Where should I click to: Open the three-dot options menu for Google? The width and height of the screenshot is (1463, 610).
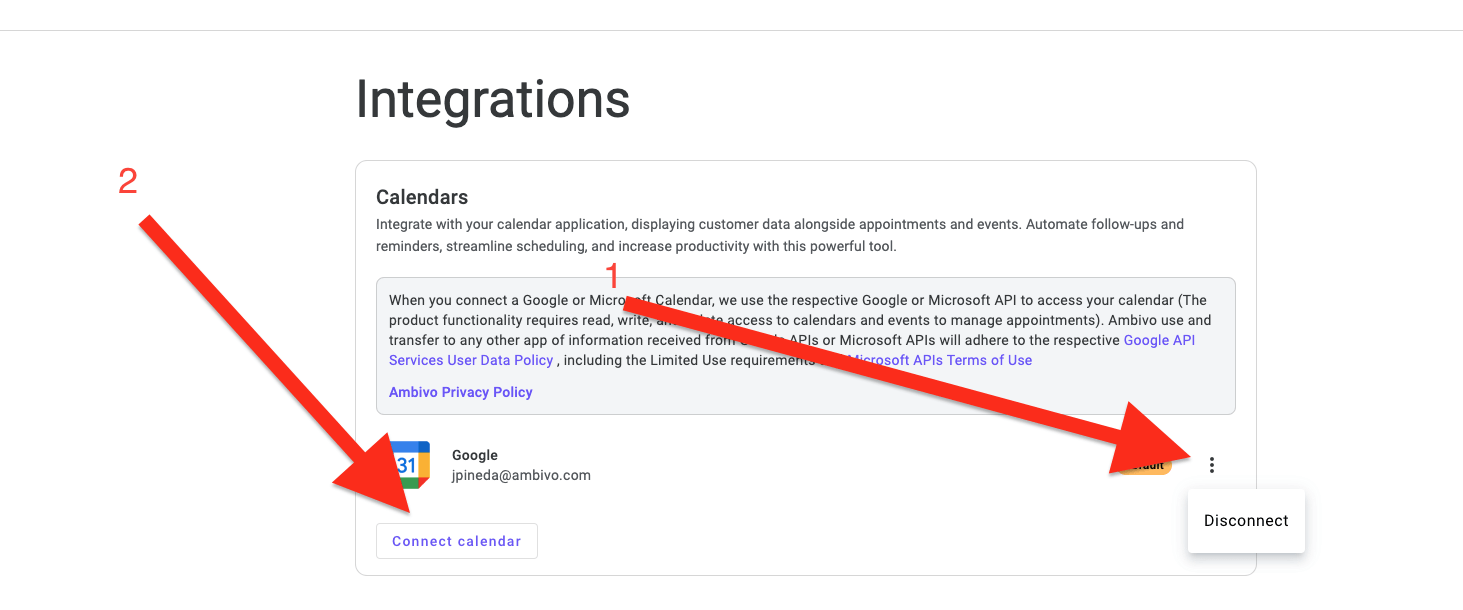1212,465
